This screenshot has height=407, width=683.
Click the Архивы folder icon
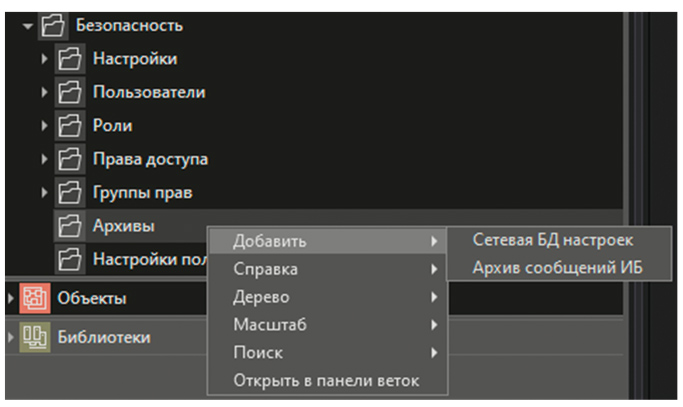pos(68,227)
